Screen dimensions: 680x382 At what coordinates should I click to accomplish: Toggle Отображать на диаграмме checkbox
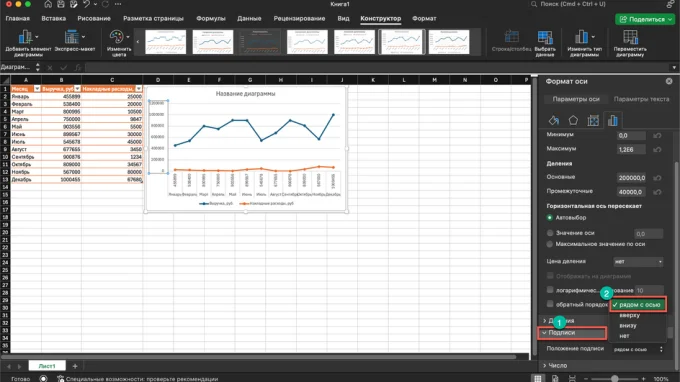click(x=550, y=276)
